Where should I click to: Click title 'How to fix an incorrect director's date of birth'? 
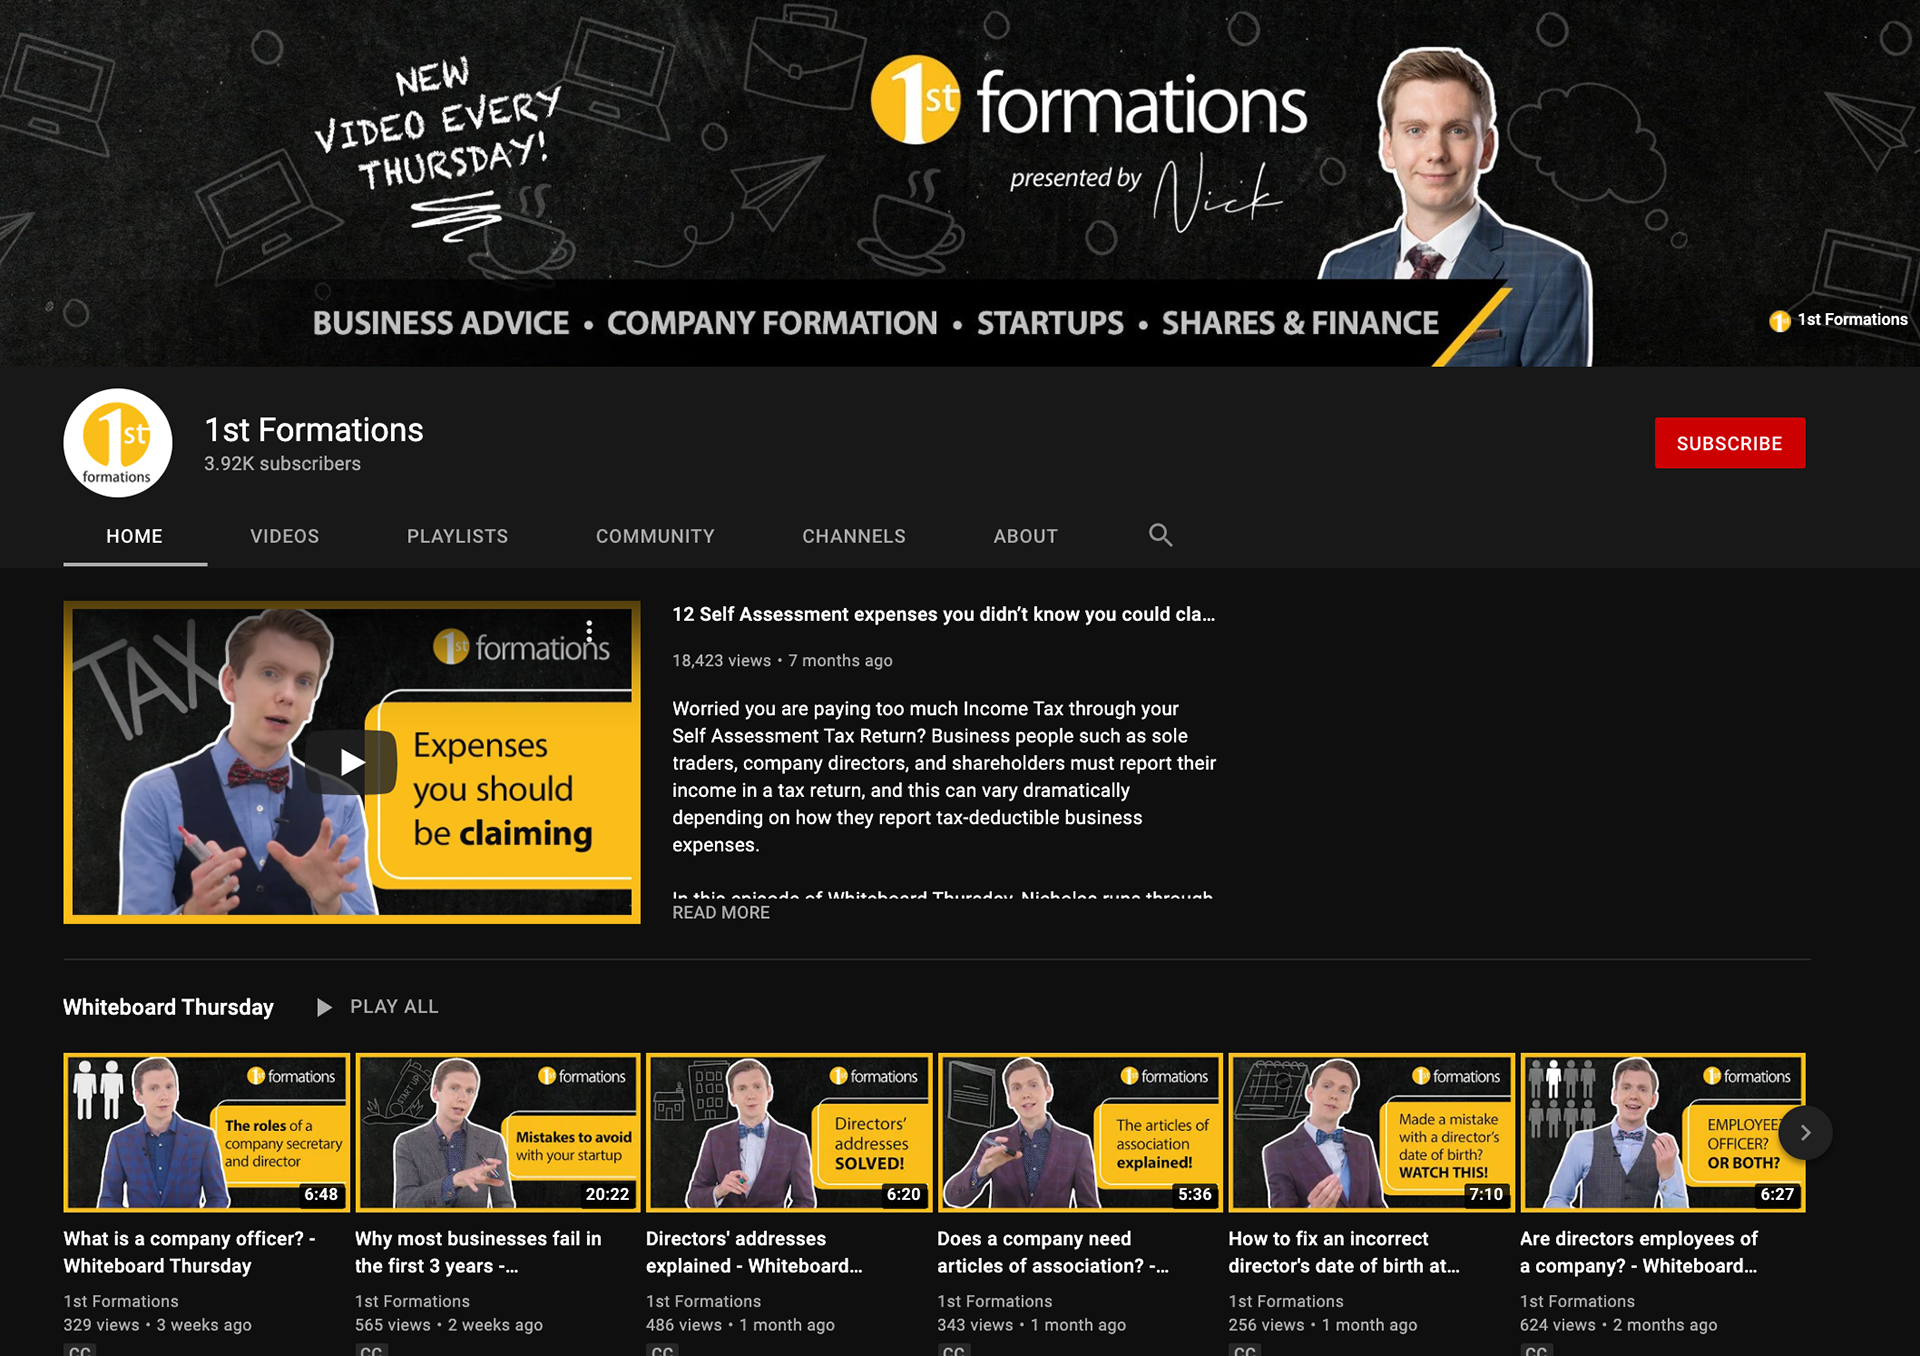1344,1252
